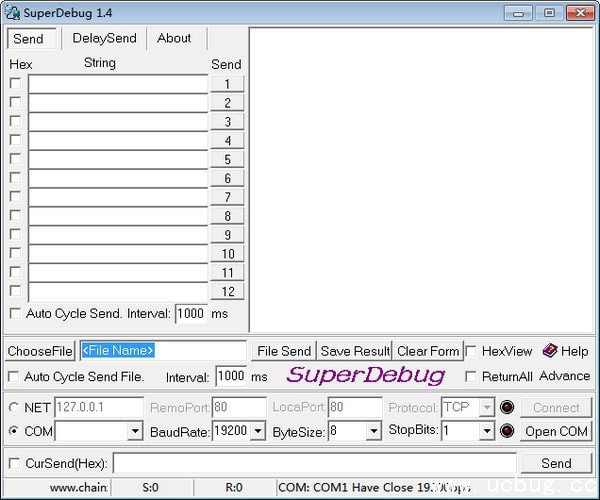The width and height of the screenshot is (600, 500).
Task: Click the Connect button
Action: (556, 407)
